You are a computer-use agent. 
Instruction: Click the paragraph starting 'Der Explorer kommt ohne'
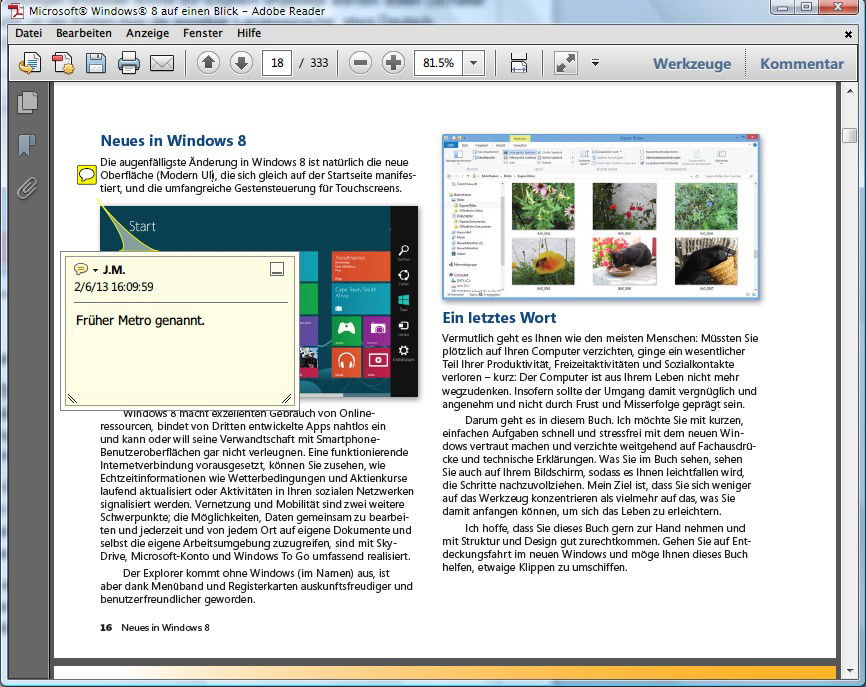point(256,586)
